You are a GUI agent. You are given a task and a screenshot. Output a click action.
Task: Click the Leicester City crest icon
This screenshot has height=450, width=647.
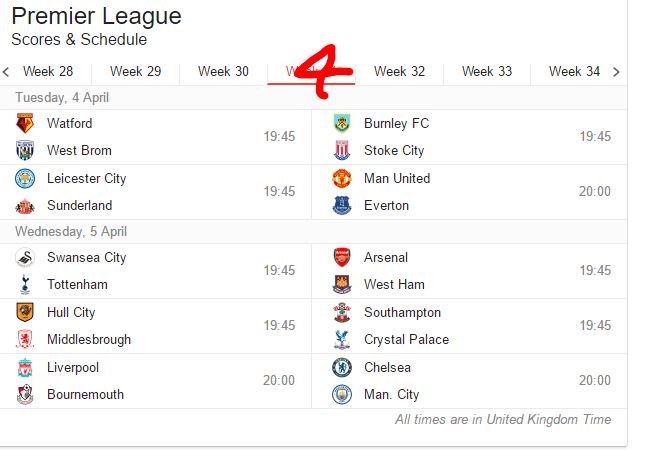pos(25,179)
